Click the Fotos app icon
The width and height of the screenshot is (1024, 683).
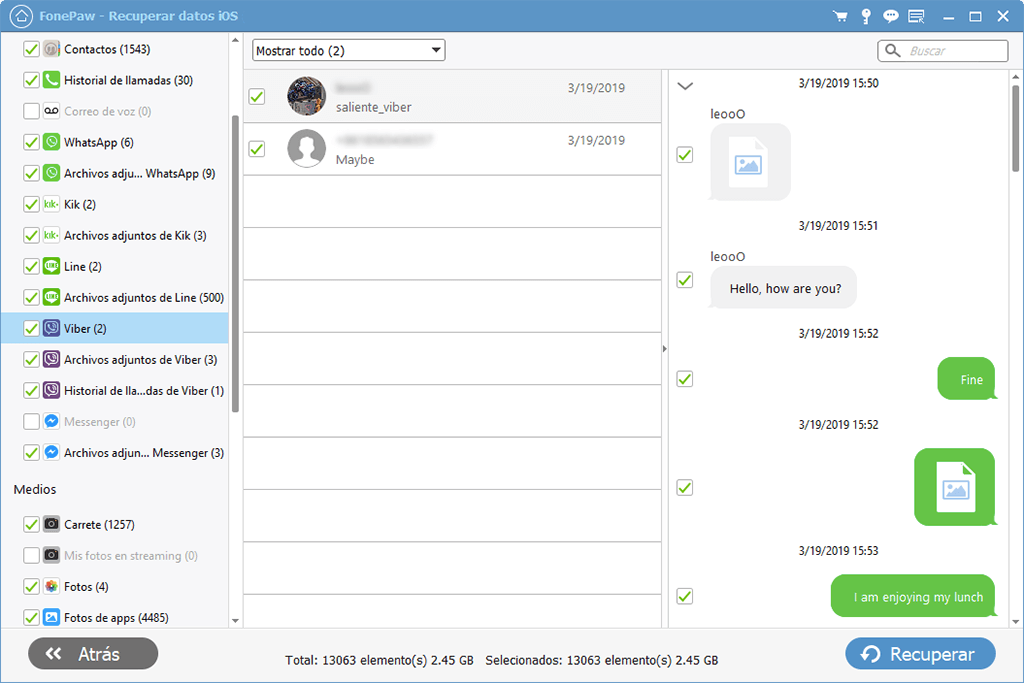(x=52, y=586)
